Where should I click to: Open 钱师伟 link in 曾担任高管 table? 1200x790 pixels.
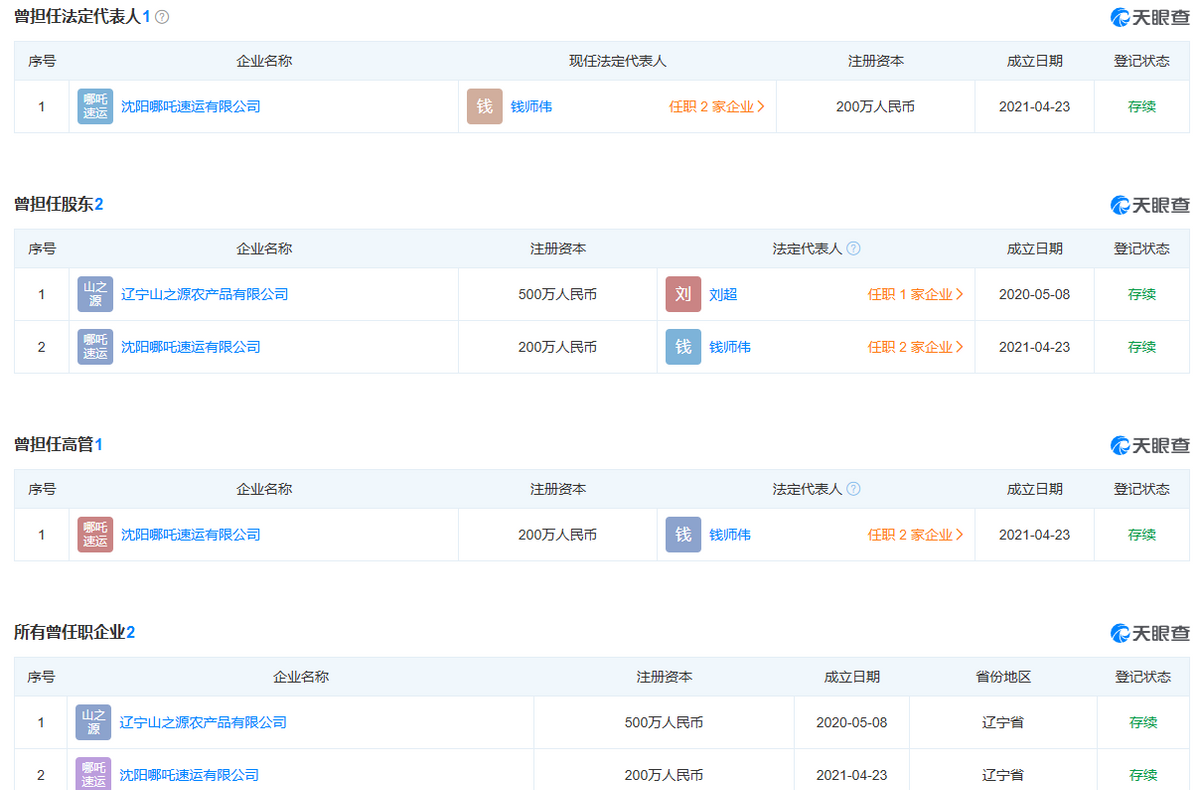click(x=730, y=535)
